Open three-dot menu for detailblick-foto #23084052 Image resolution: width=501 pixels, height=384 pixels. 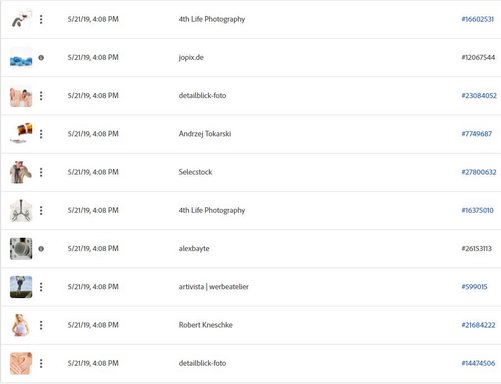[41, 96]
